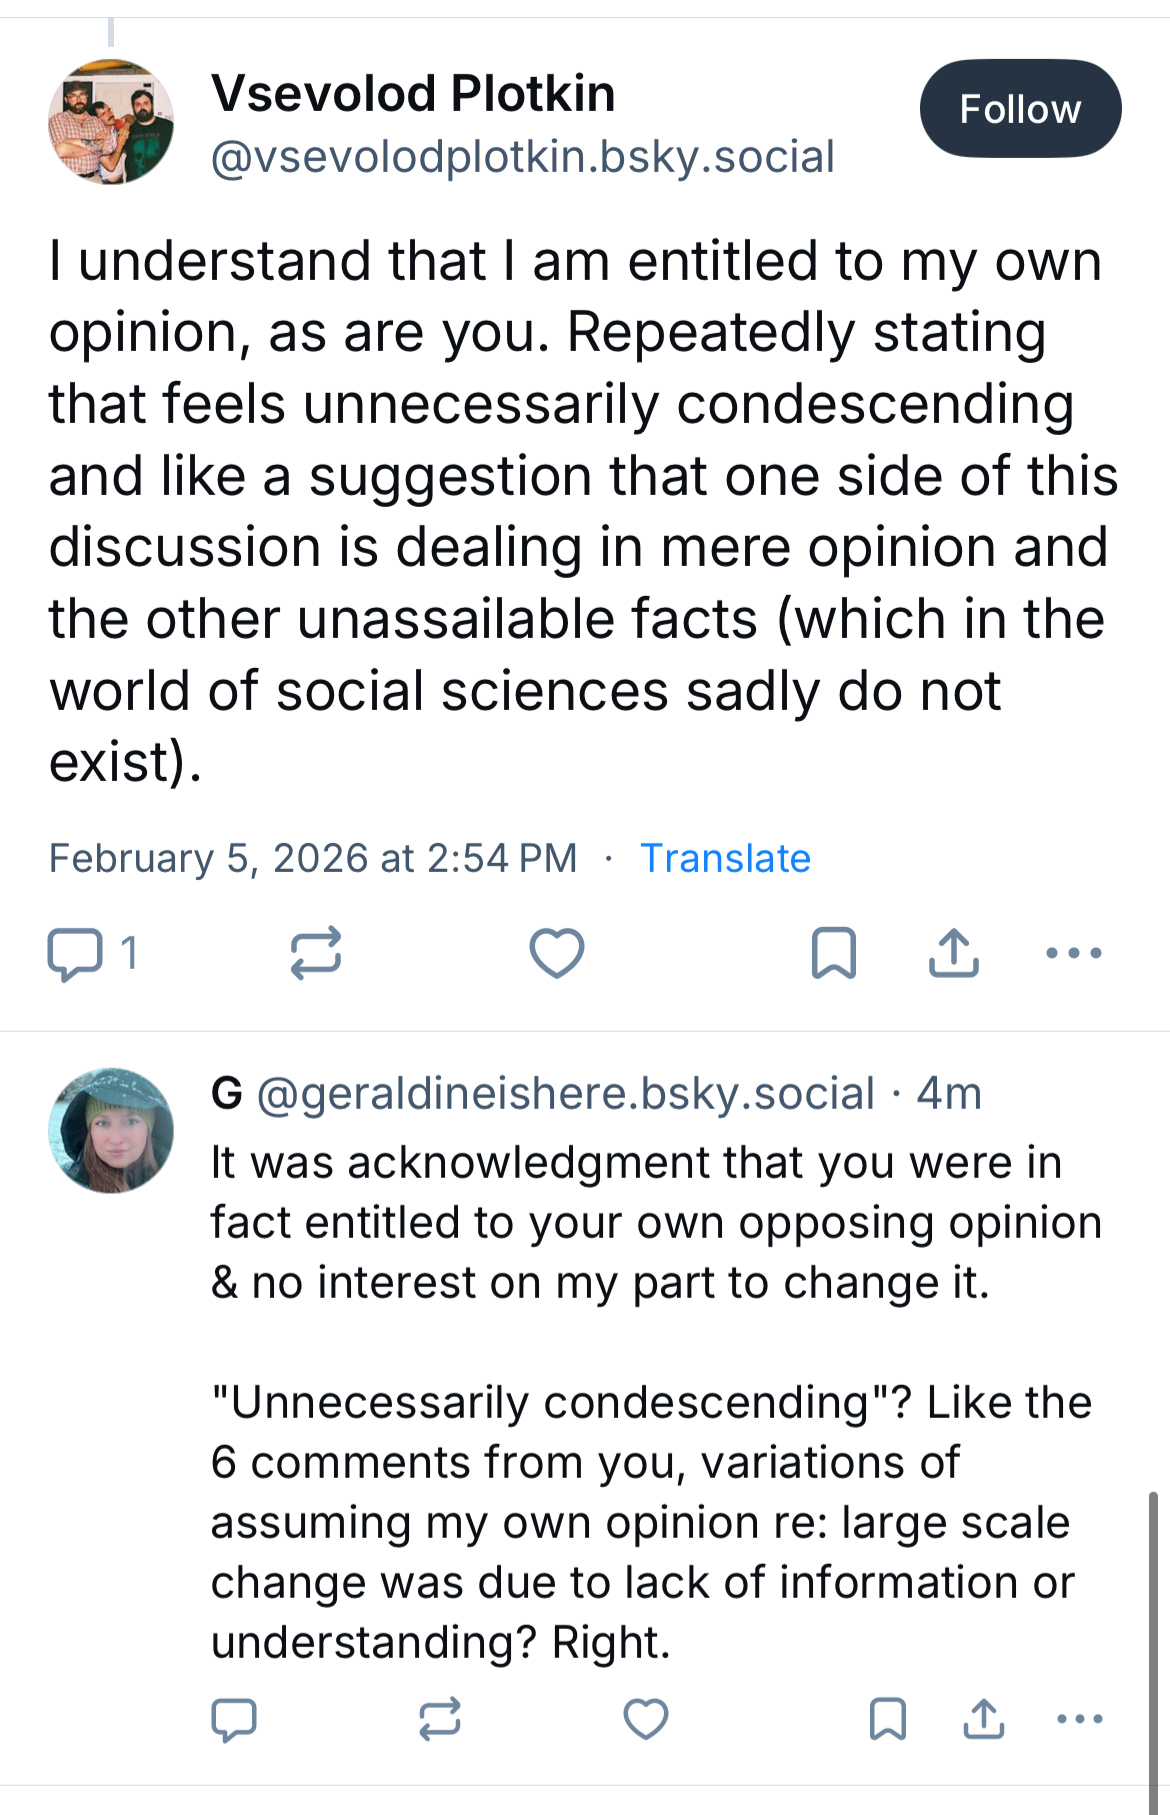This screenshot has height=1815, width=1170.
Task: Like Geraldine's reply
Action: (646, 1720)
